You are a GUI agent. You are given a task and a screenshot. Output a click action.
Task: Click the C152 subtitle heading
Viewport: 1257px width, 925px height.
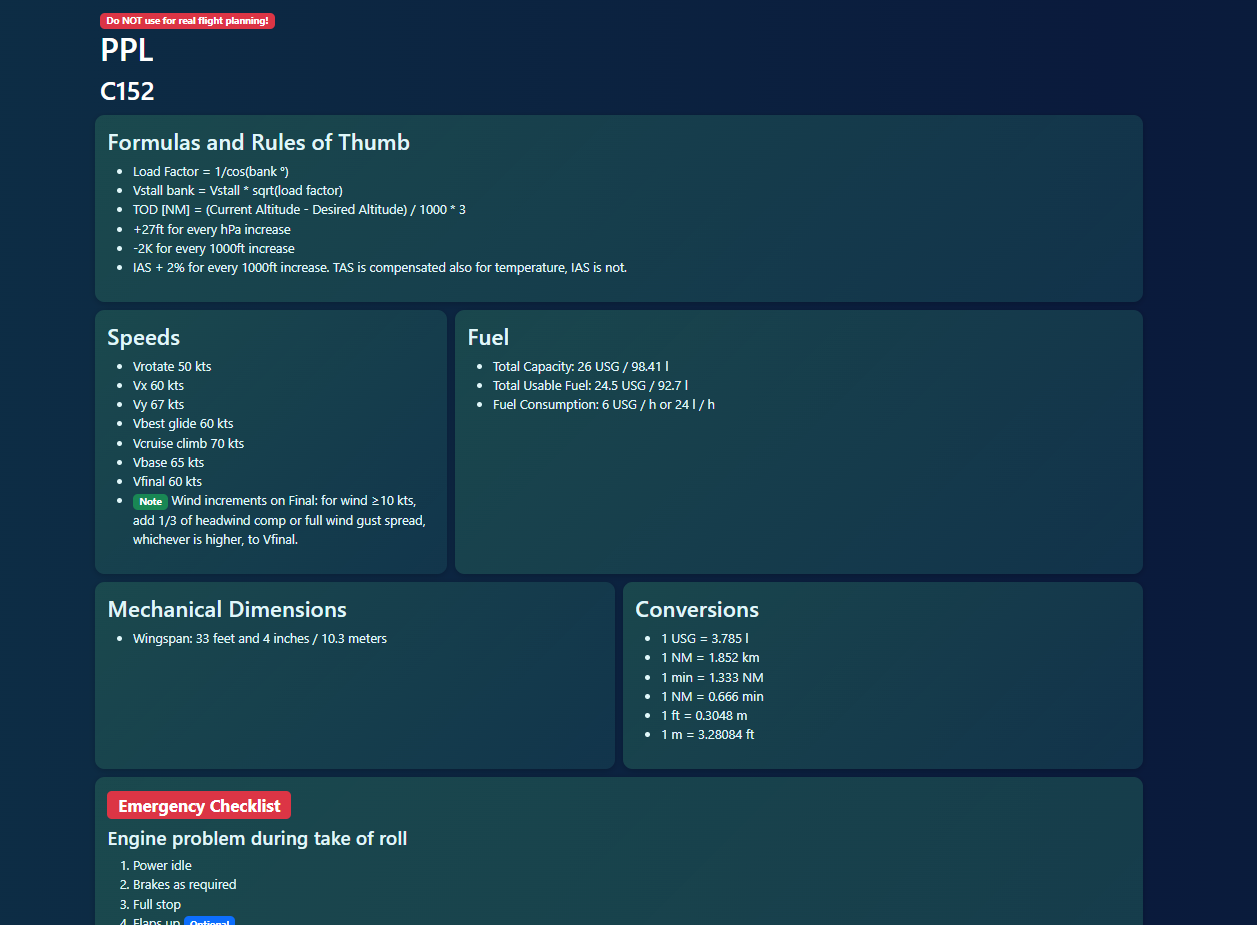tap(127, 92)
